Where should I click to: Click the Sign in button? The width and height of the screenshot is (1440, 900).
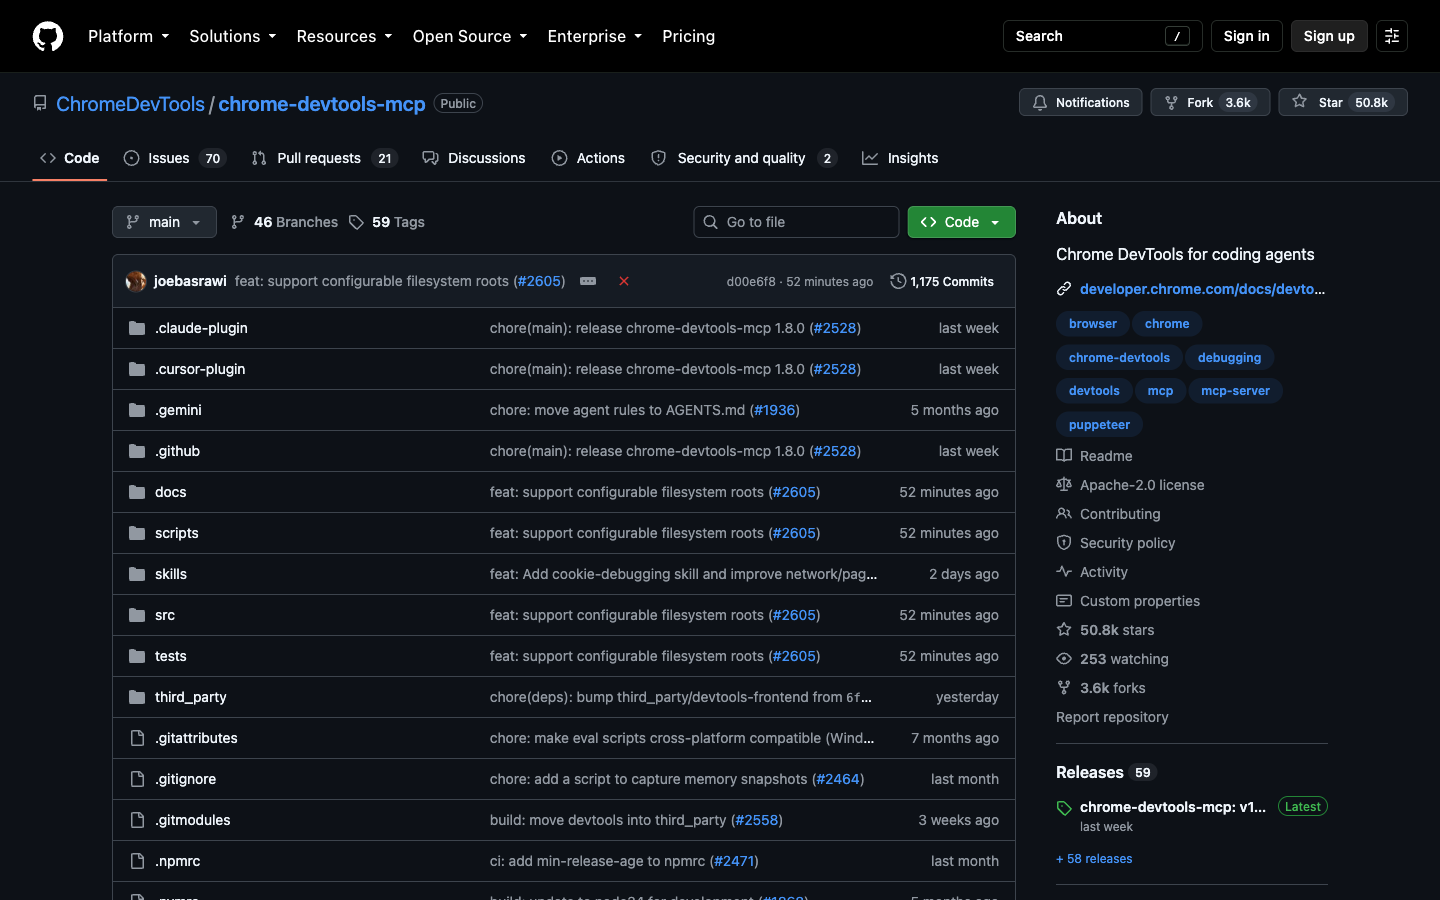click(1246, 36)
